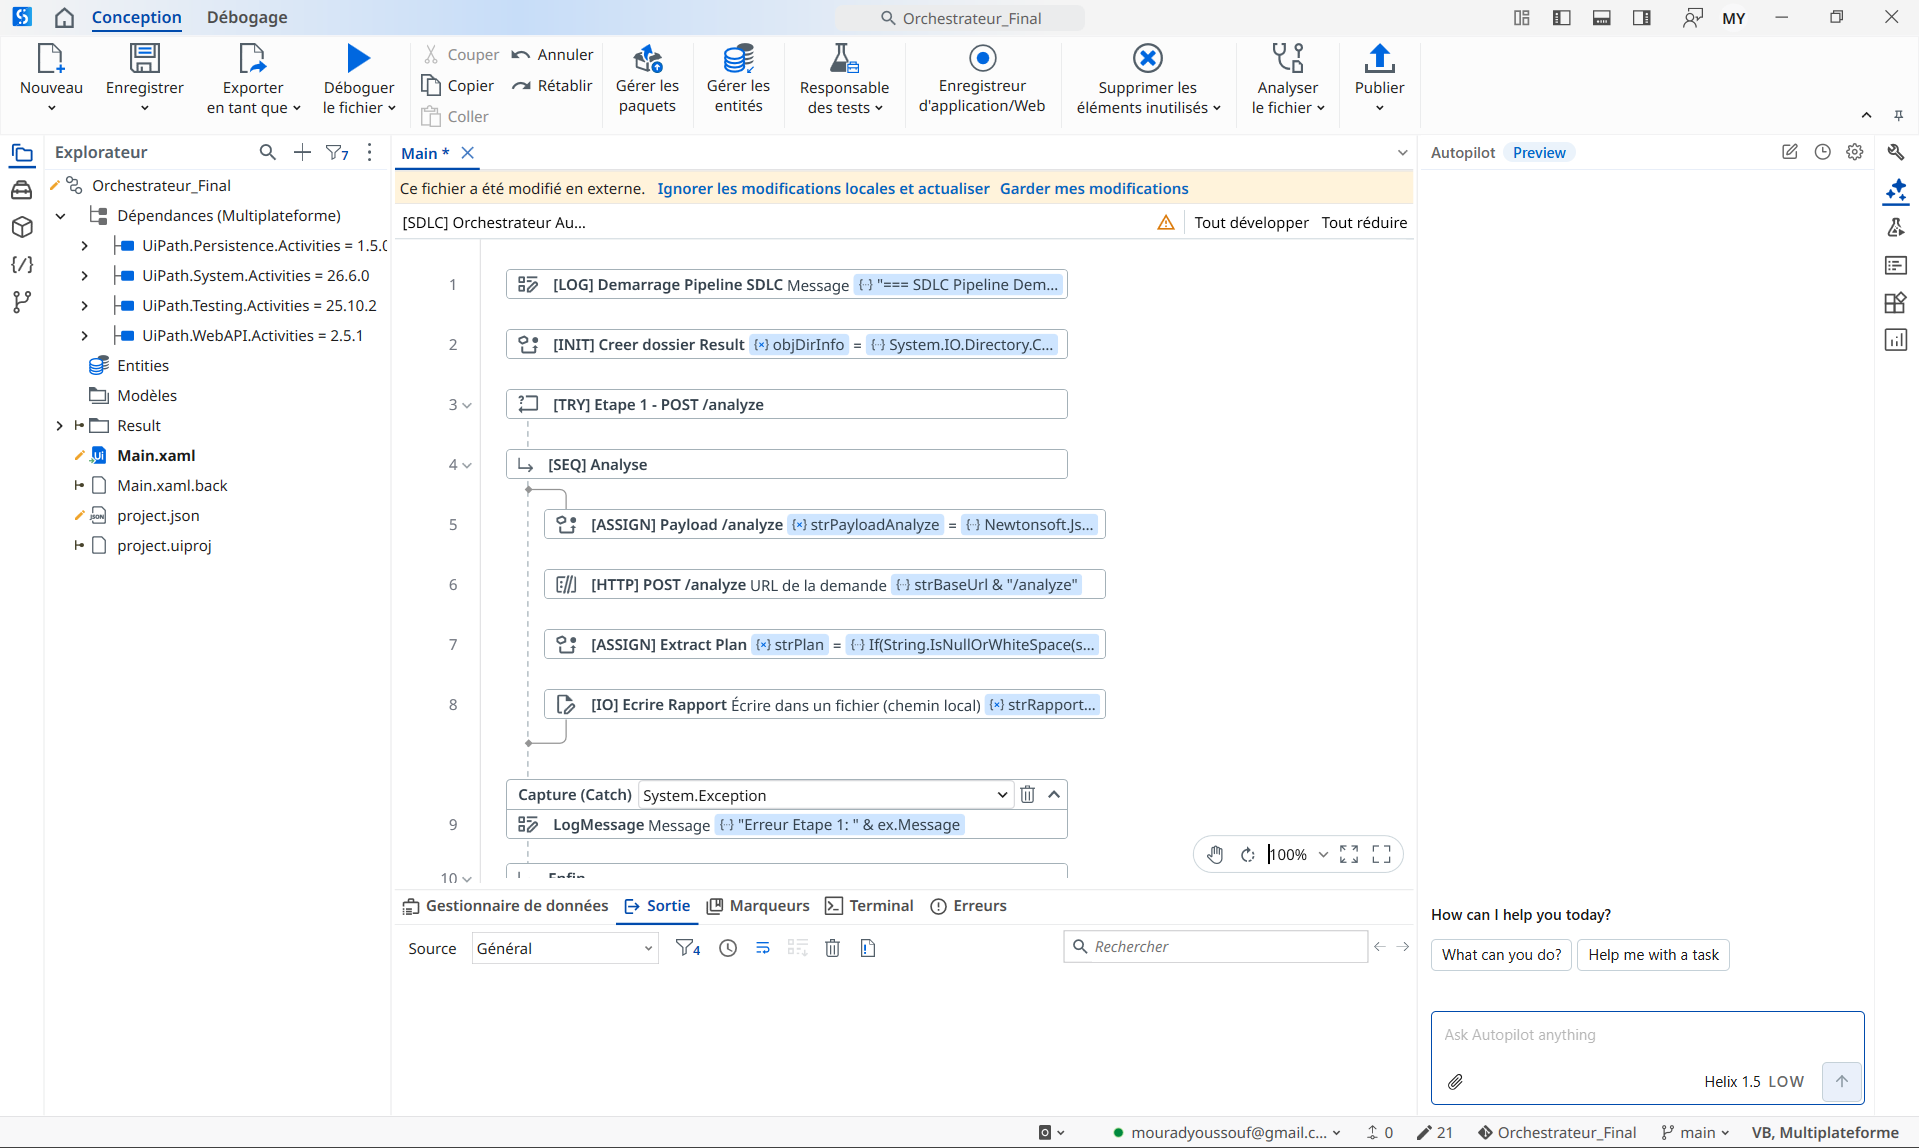Screen dimensions: 1919x1148
Task: Attach a file in Autopilot
Action: click(1456, 1082)
